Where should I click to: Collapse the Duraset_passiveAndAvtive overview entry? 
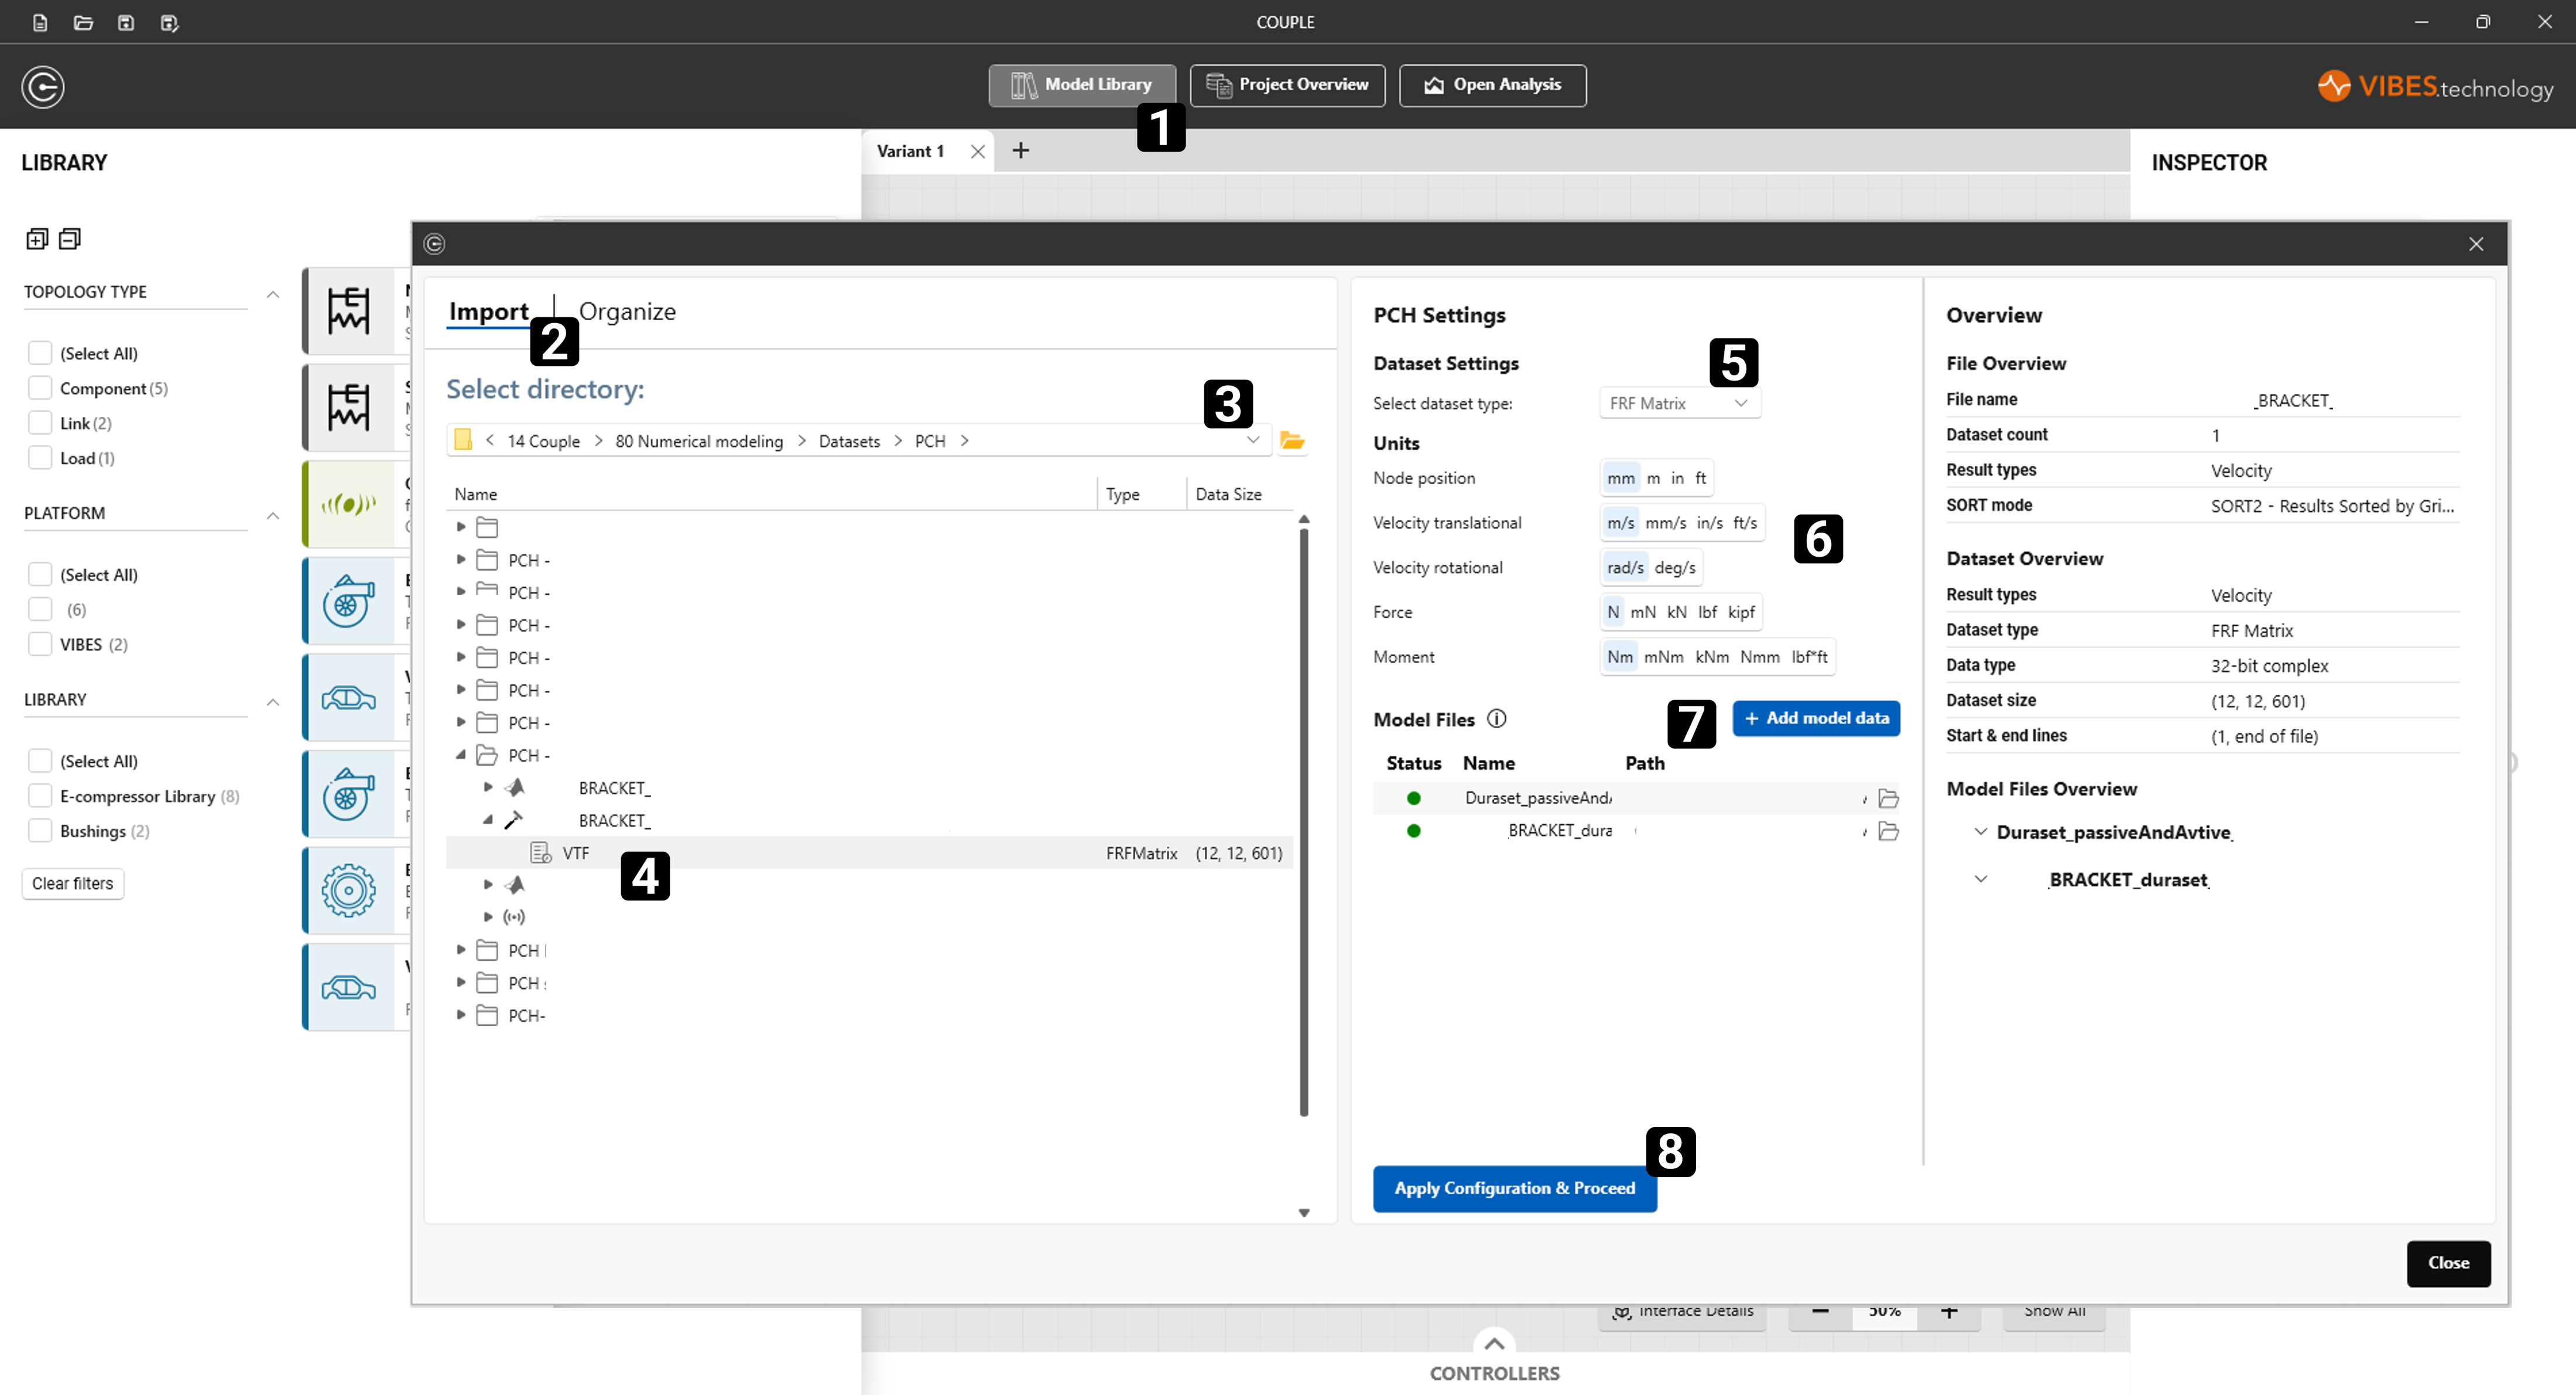click(1981, 831)
